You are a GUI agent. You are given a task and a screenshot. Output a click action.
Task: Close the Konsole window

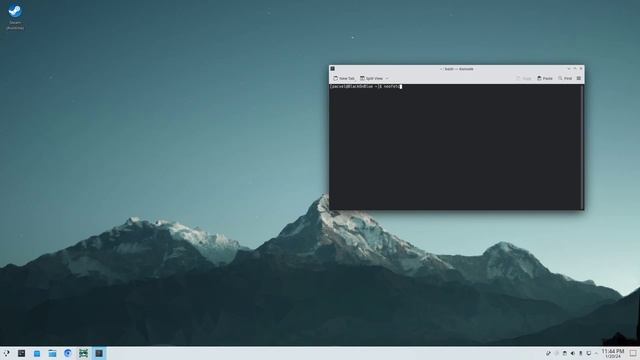(x=581, y=69)
